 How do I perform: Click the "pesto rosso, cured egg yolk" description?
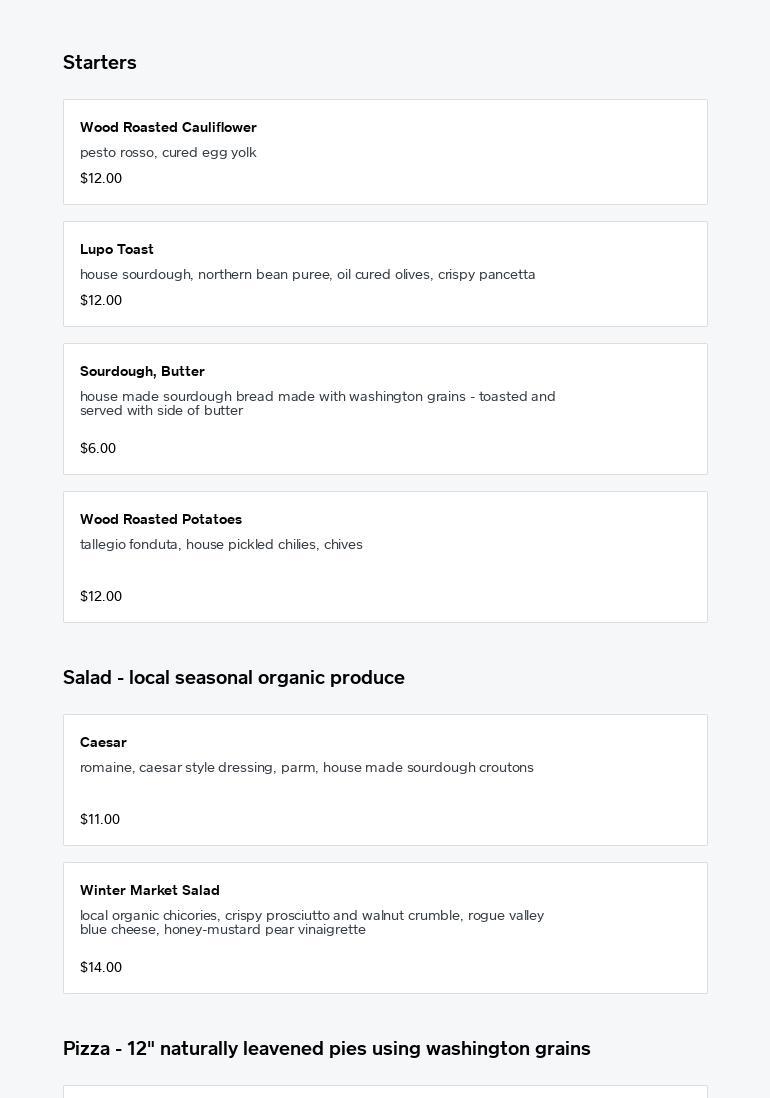point(168,152)
